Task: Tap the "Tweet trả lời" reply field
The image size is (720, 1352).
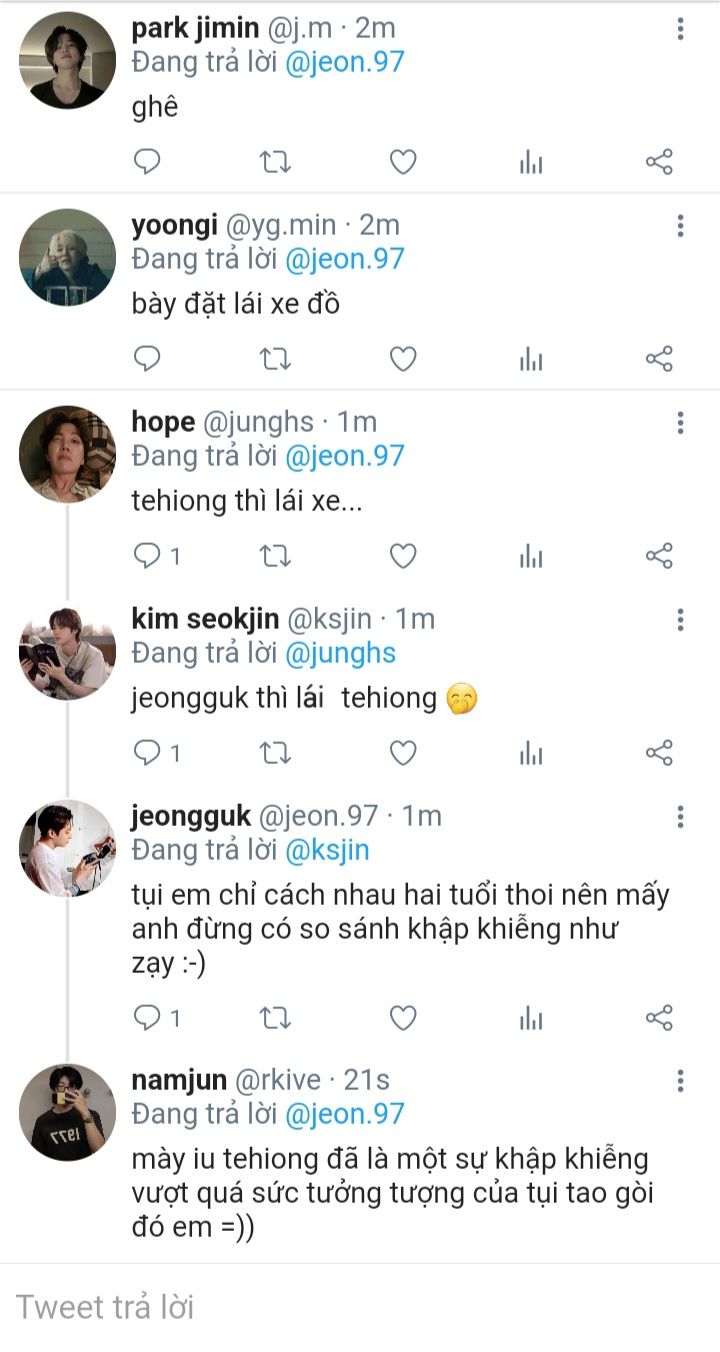Action: (360, 1307)
